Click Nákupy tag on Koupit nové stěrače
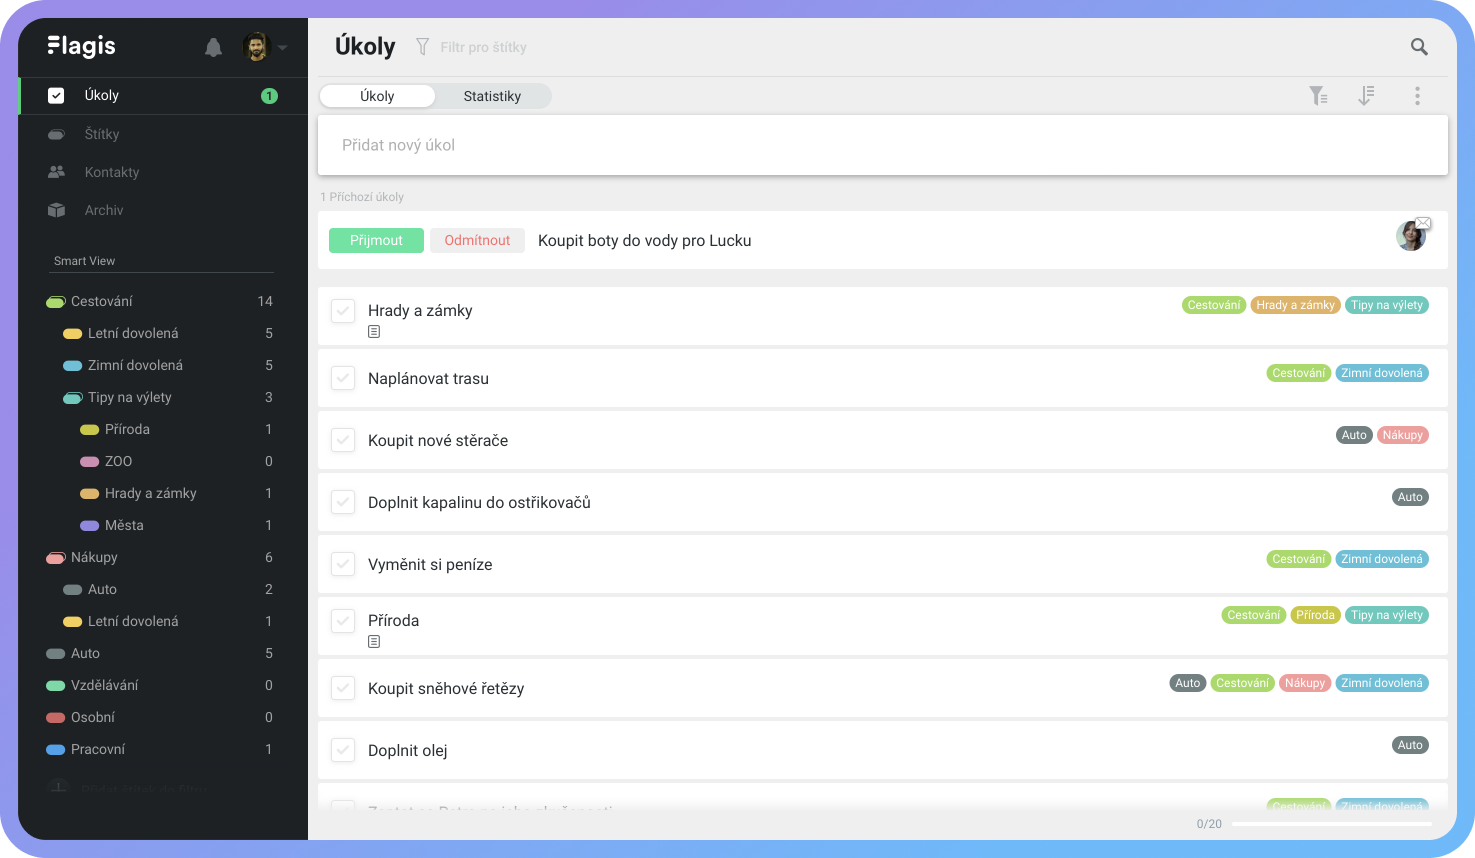This screenshot has height=858, width=1475. pos(1402,435)
